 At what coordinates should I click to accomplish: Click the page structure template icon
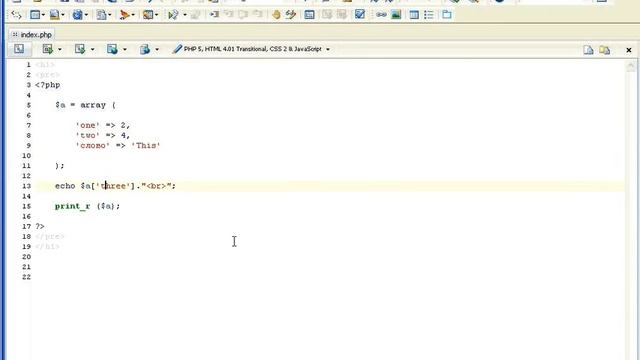(35, 15)
